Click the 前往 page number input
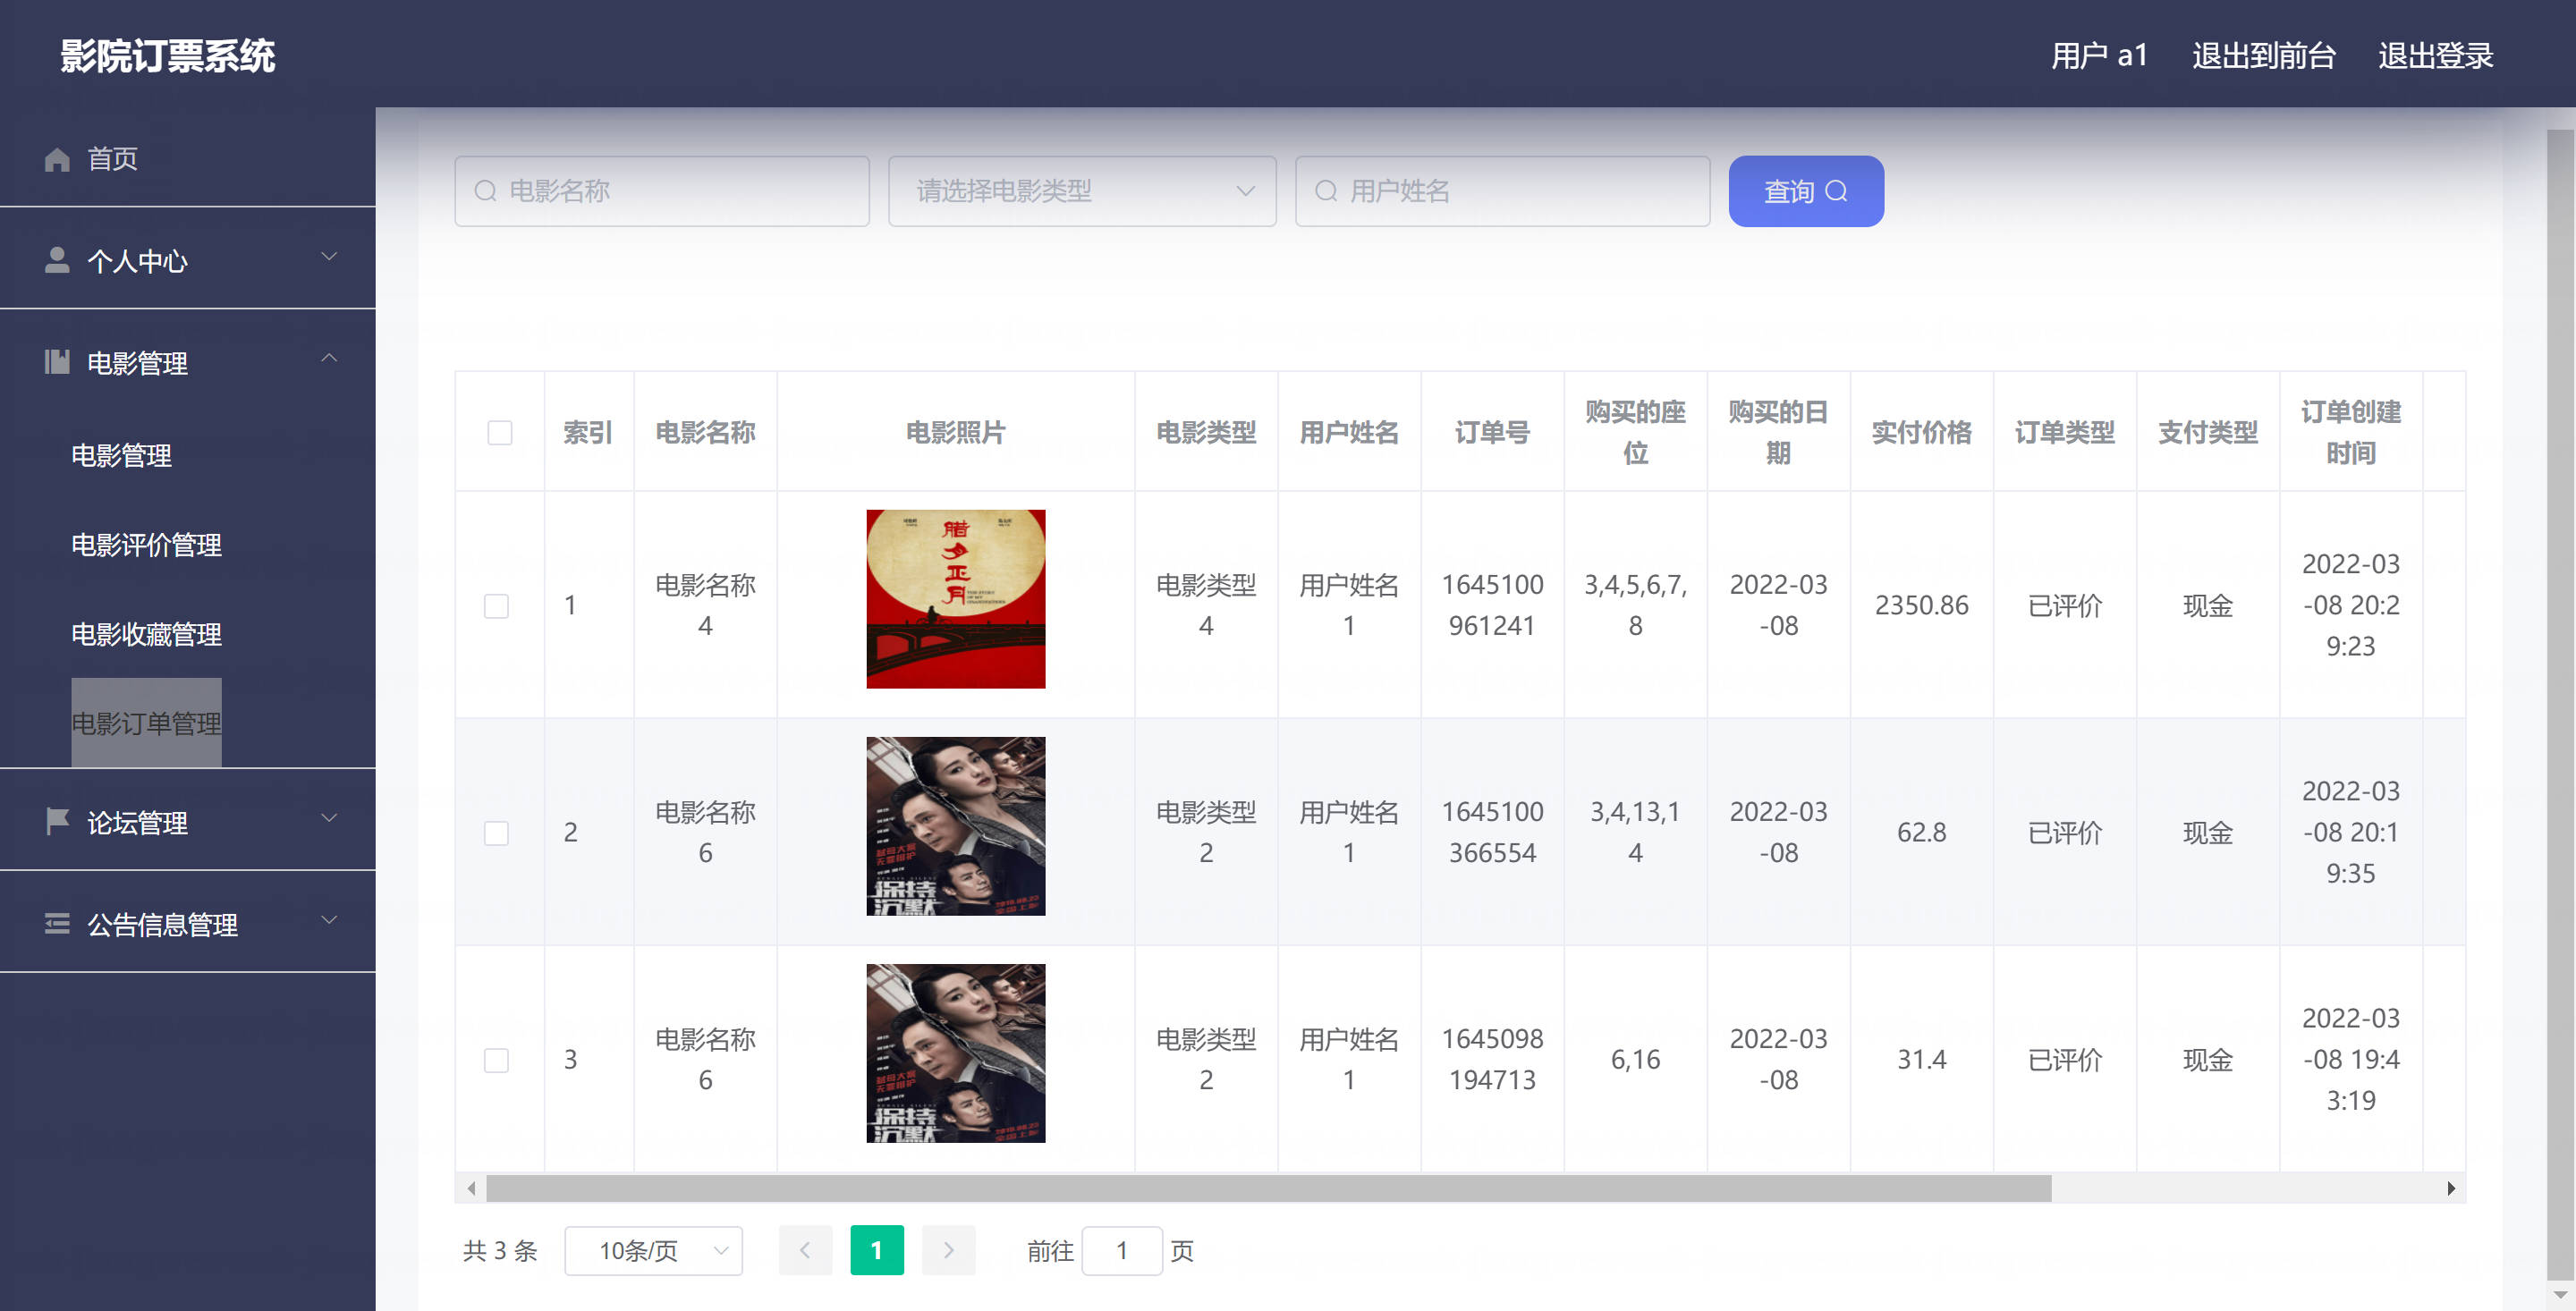The image size is (2576, 1311). (x=1122, y=1251)
